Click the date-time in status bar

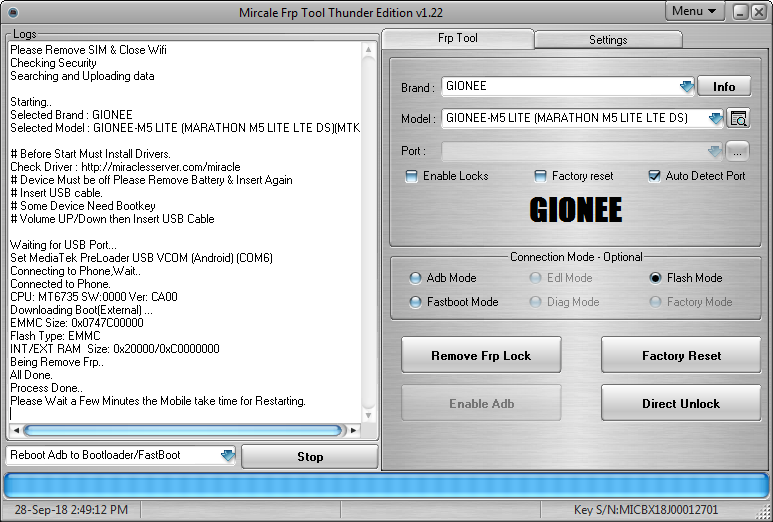pyautogui.click(x=71, y=510)
